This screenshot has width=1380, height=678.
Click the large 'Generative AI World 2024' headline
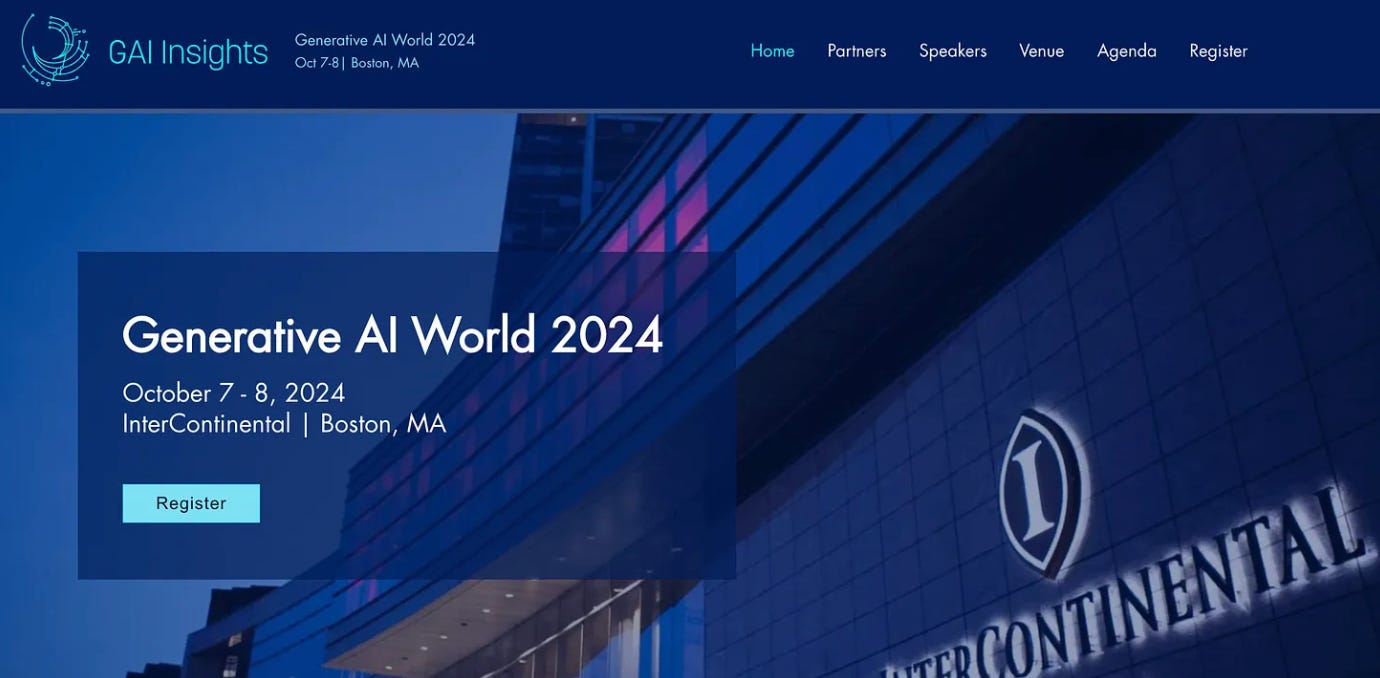[392, 335]
